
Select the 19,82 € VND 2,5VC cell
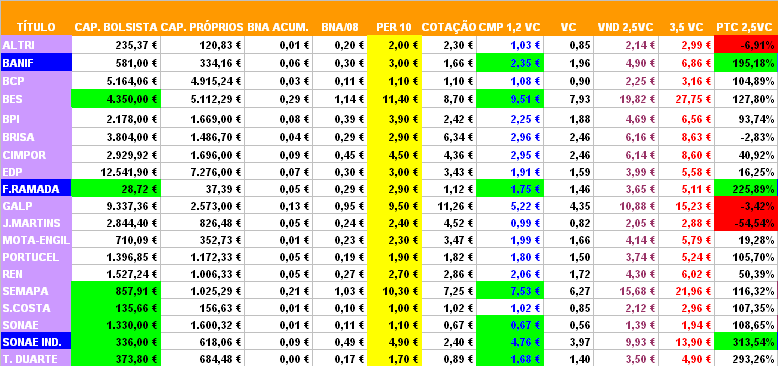(626, 99)
